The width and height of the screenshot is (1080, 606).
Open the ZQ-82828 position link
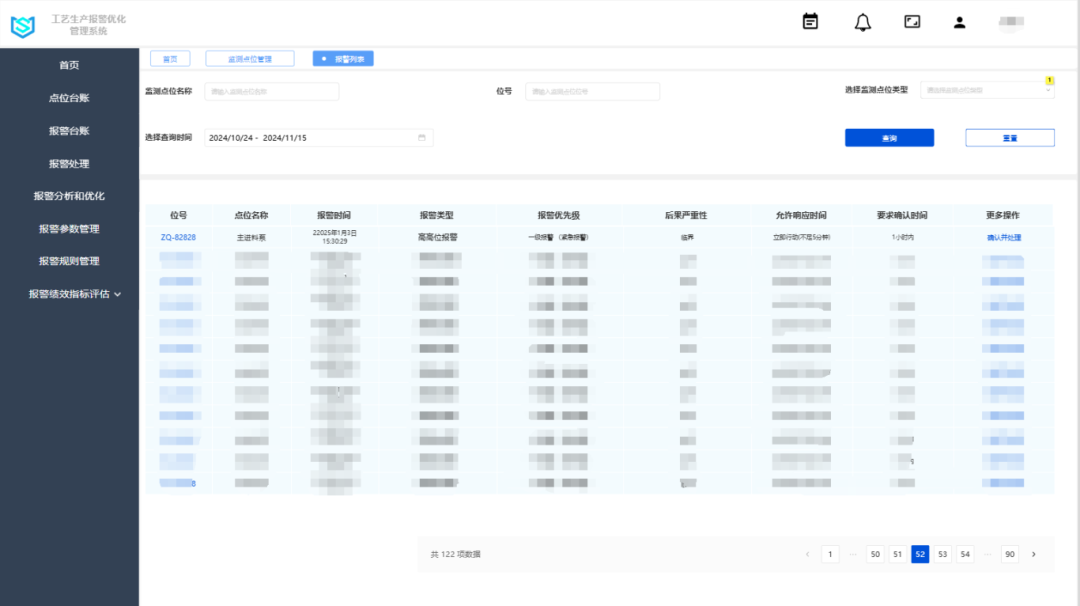[x=178, y=238]
